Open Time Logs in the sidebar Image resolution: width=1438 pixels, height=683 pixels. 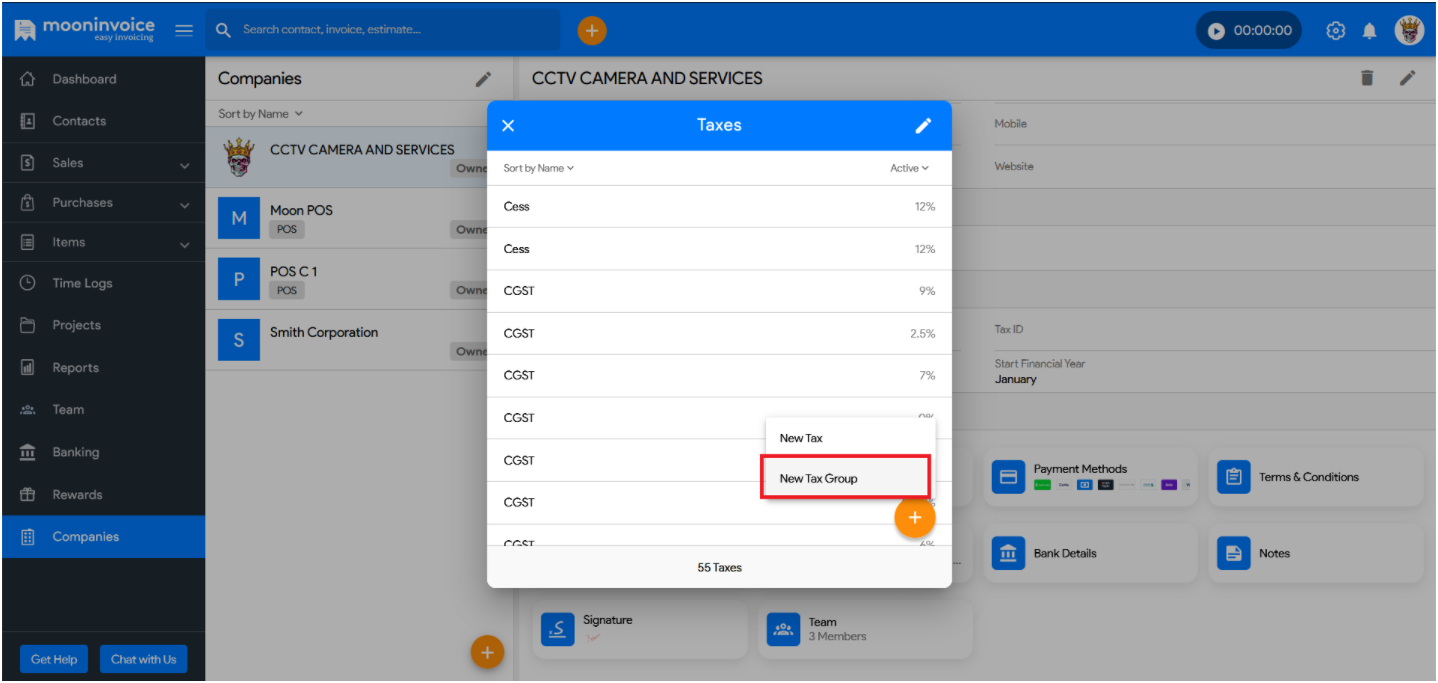[103, 284]
